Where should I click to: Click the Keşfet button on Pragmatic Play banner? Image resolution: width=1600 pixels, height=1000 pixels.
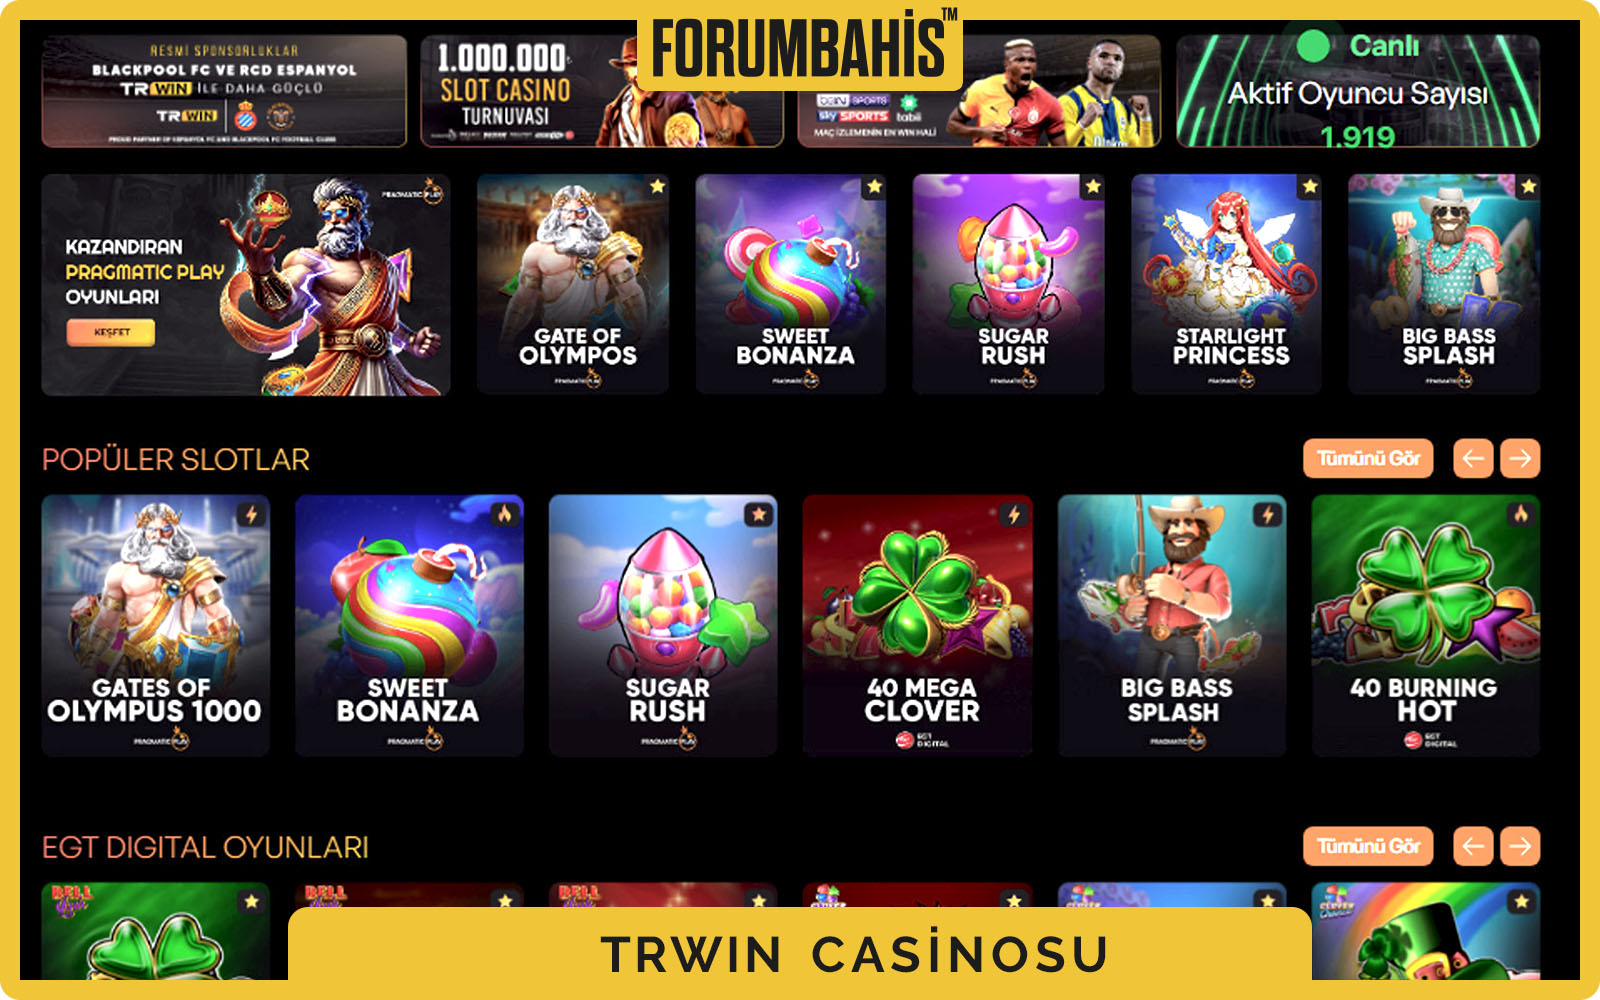111,332
